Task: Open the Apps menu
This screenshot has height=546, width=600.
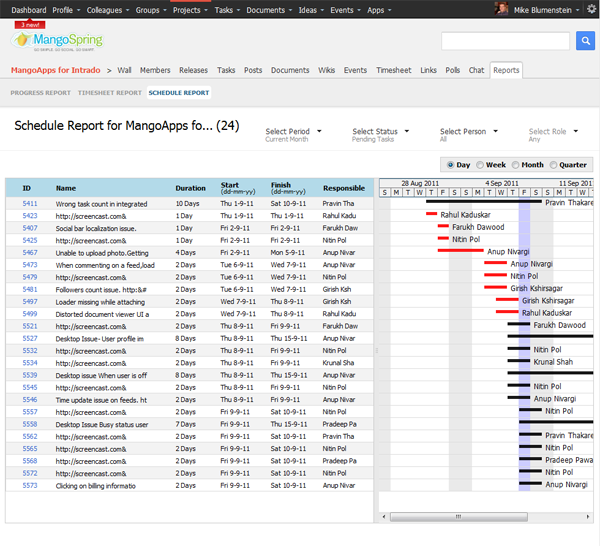Action: (x=379, y=10)
